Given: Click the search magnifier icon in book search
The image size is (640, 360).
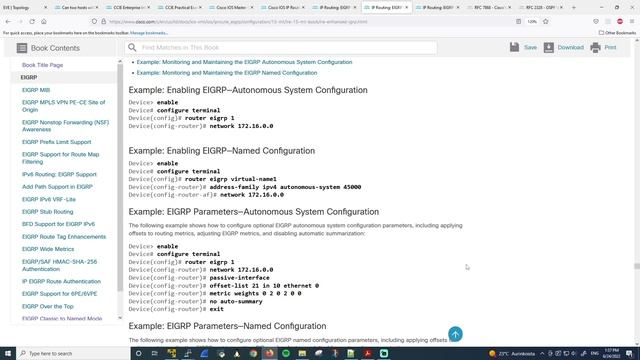Looking at the screenshot, I should click(x=132, y=47).
